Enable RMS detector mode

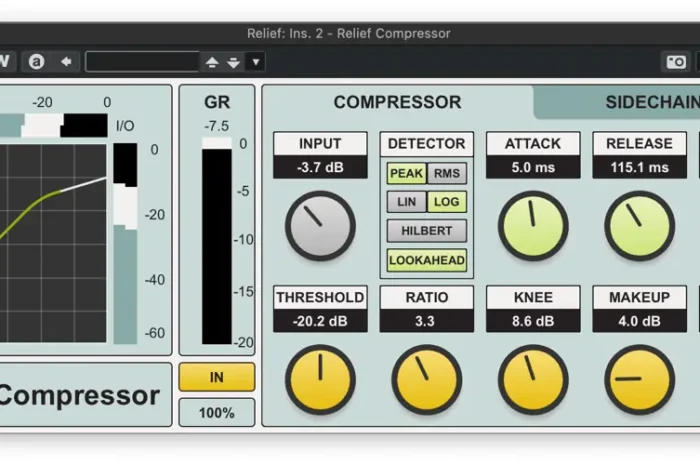(446, 173)
